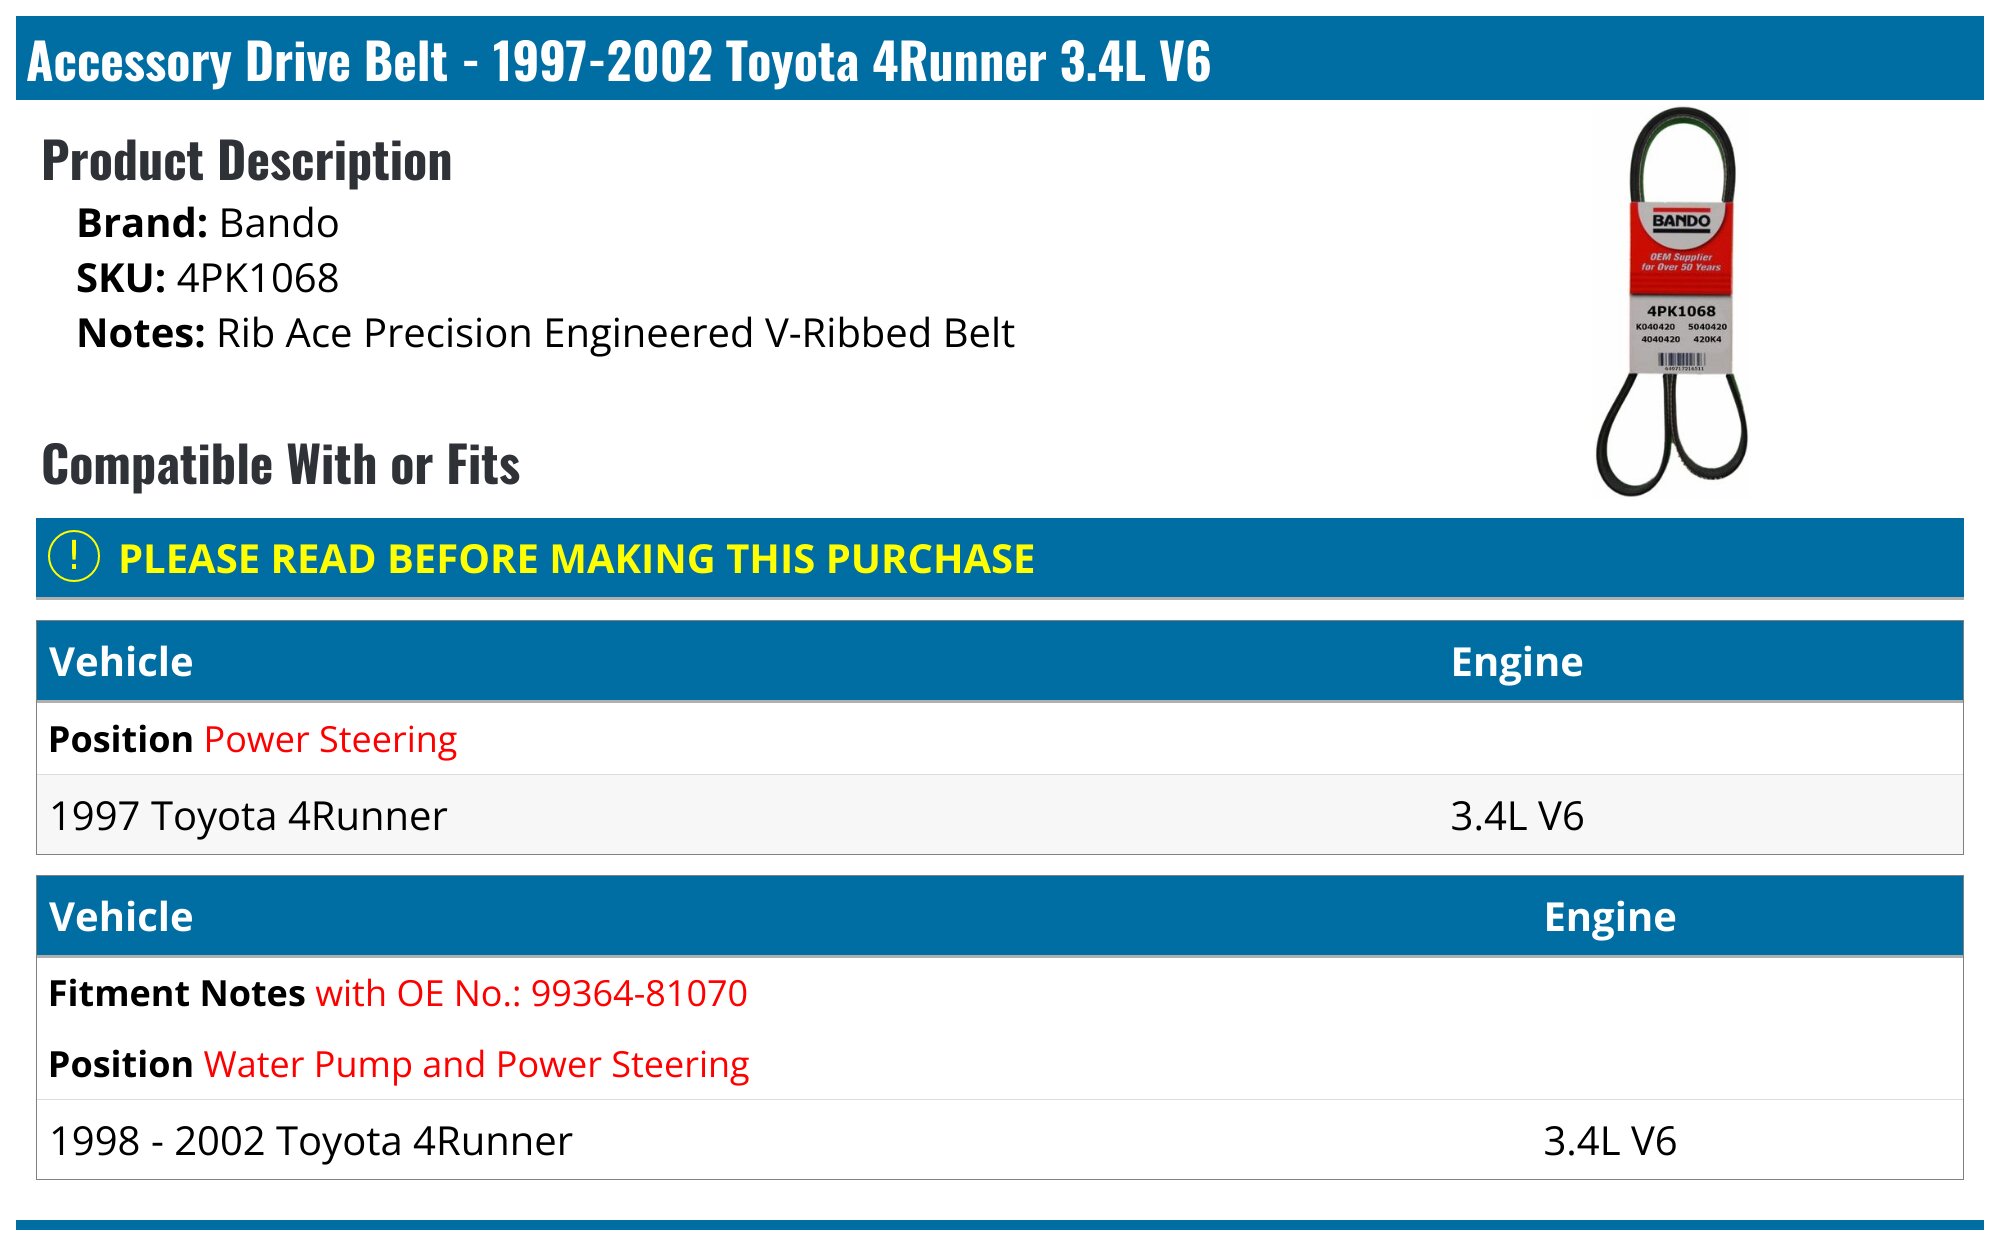This screenshot has width=2000, height=1246.
Task: Click the OE No. 99364-81070 fitment note
Action: 531,993
